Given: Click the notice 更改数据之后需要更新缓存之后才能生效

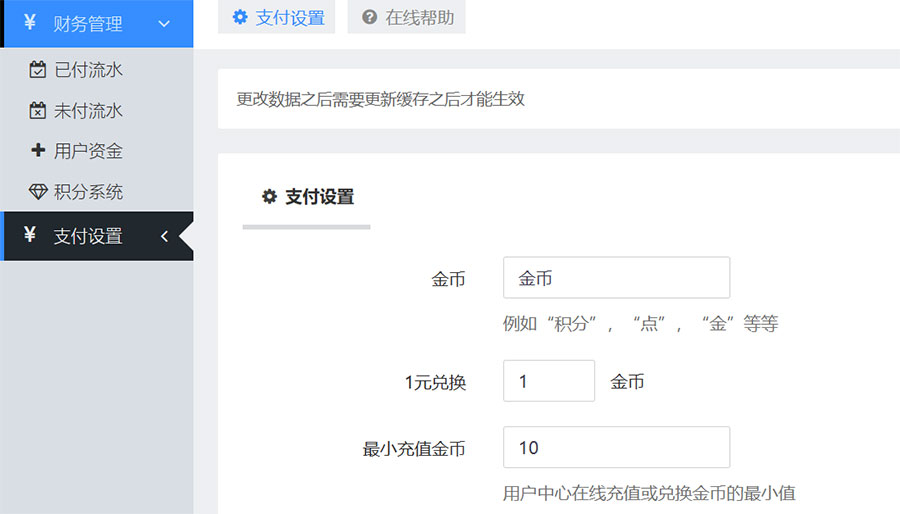Looking at the screenshot, I should [x=381, y=99].
